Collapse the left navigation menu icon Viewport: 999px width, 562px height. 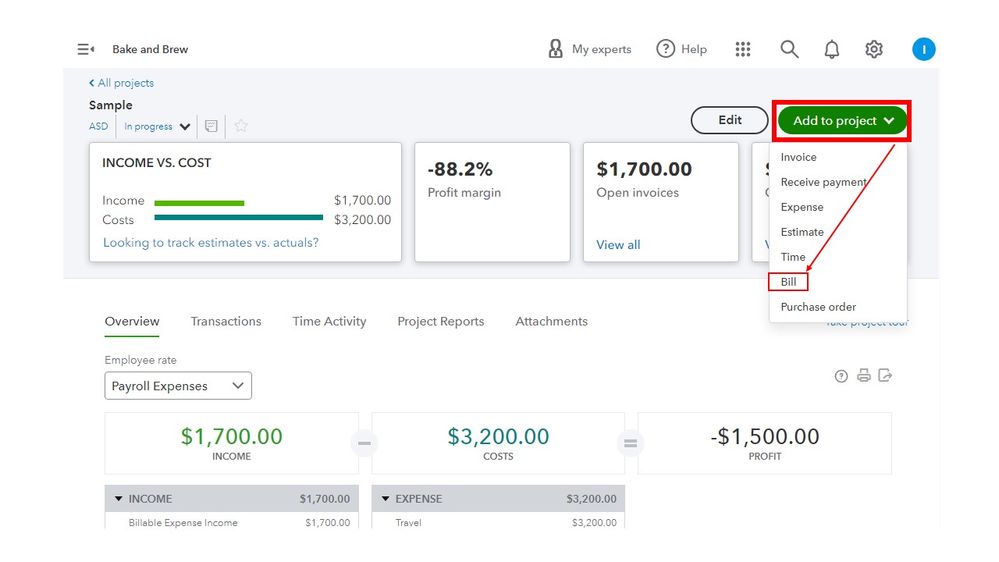[x=86, y=49]
